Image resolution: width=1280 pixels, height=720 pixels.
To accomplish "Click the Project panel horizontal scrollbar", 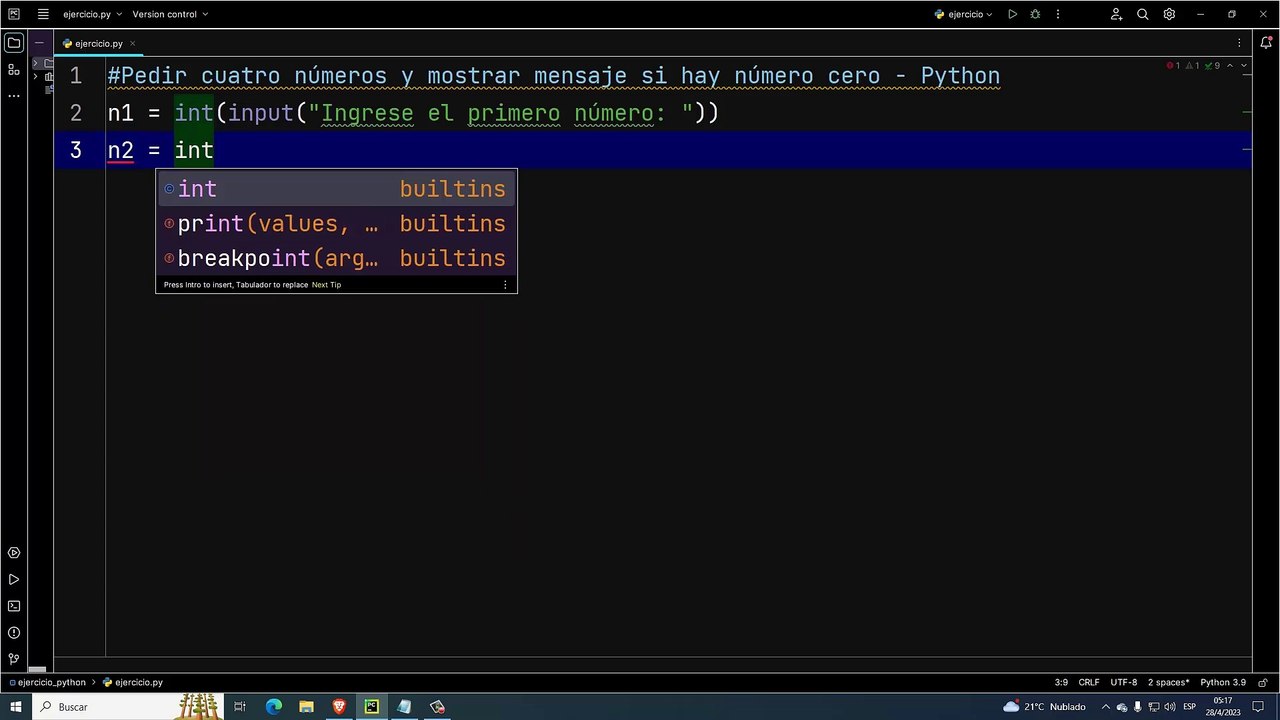I will [x=37, y=669].
